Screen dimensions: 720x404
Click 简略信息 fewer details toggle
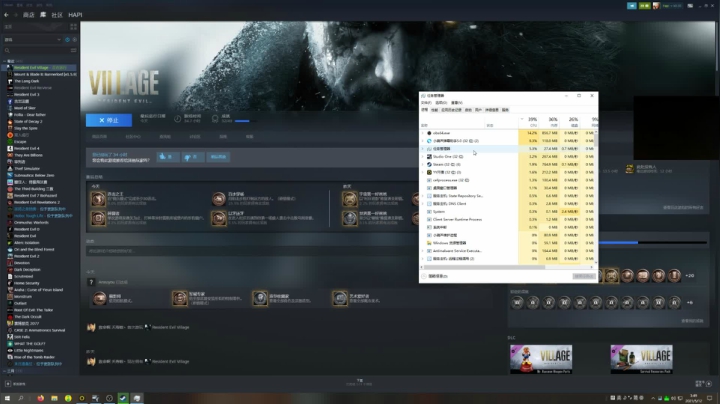click(434, 276)
